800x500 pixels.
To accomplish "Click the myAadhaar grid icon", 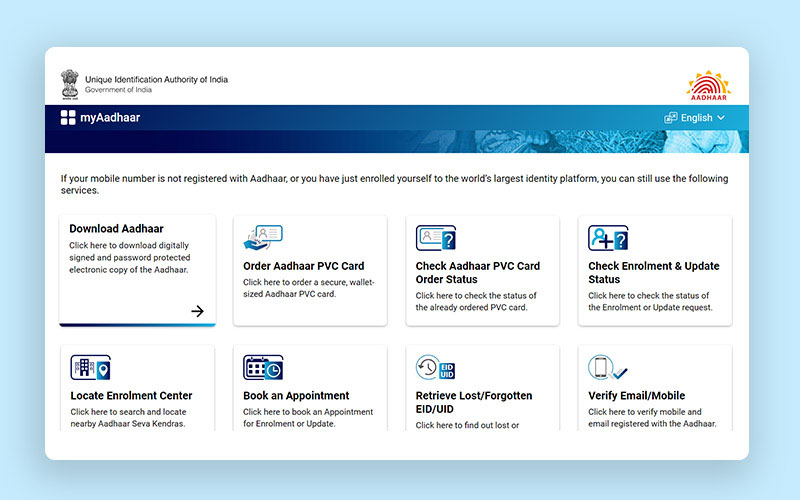I will tap(68, 118).
